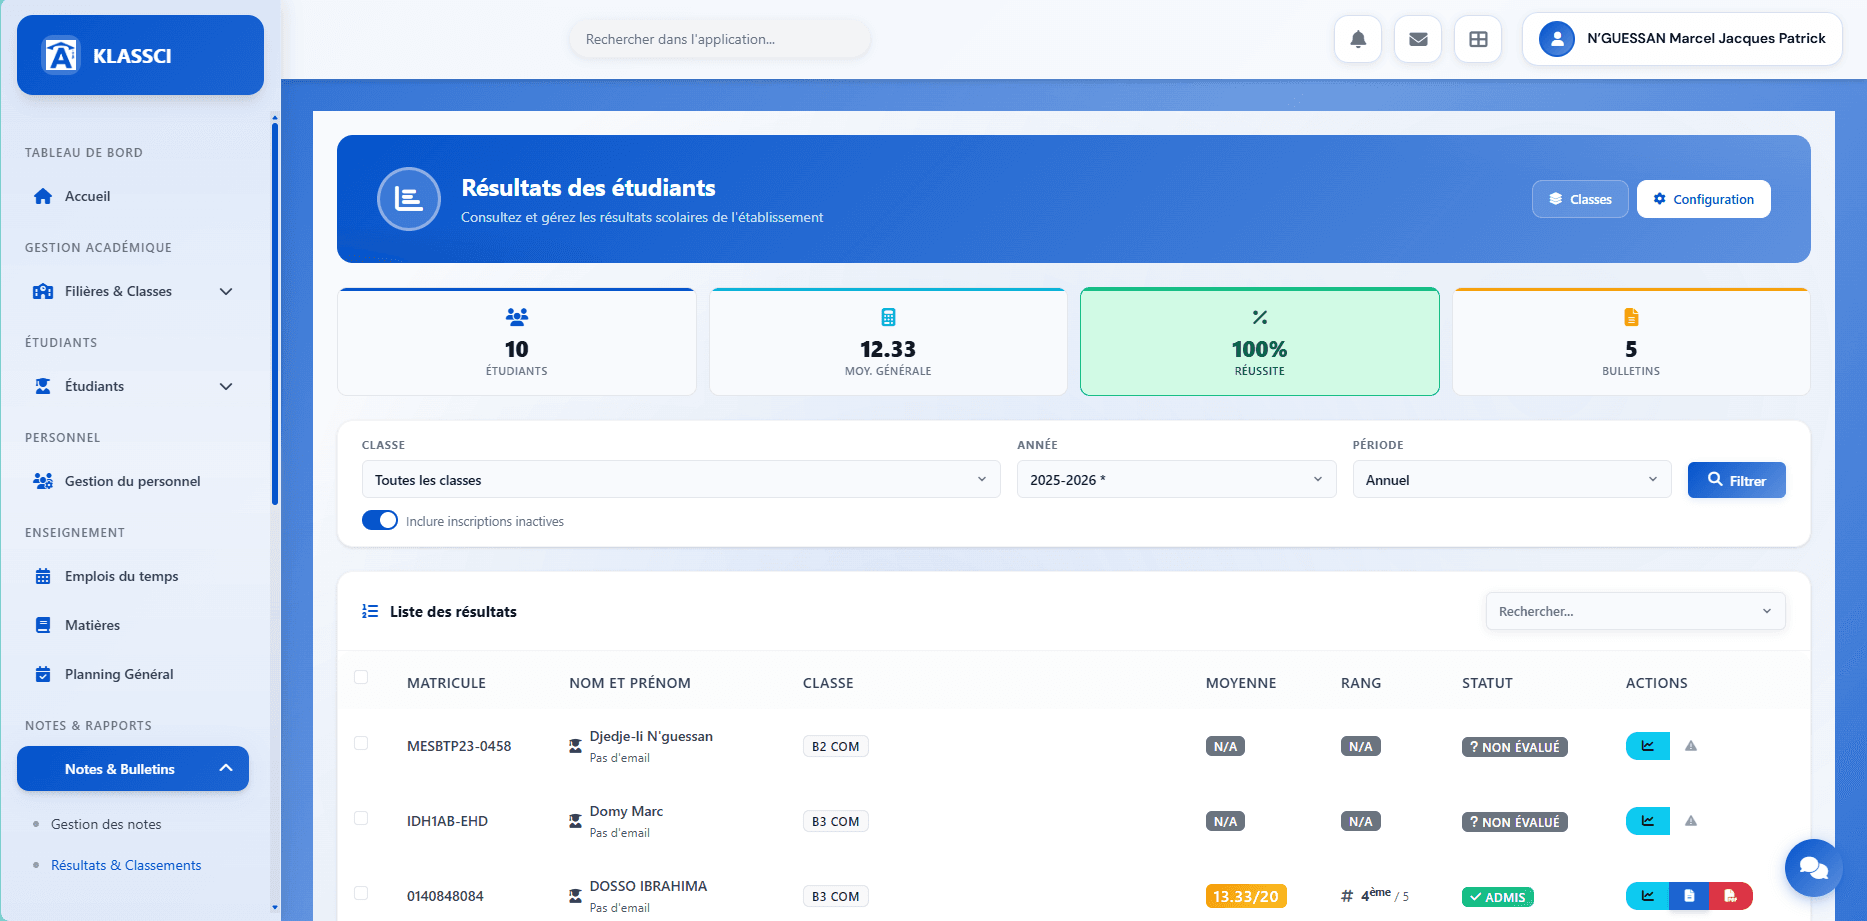Image resolution: width=1867 pixels, height=921 pixels.
Task: Open Gestion des notes in sidebar
Action: (106, 824)
